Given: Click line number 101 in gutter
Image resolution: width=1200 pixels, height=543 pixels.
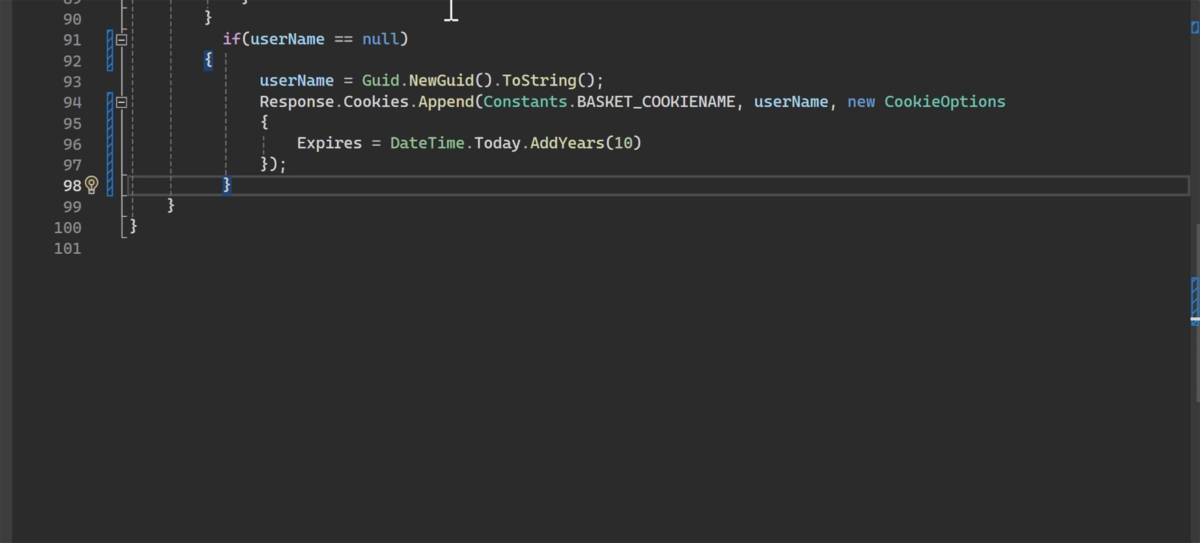Looking at the screenshot, I should (67, 248).
